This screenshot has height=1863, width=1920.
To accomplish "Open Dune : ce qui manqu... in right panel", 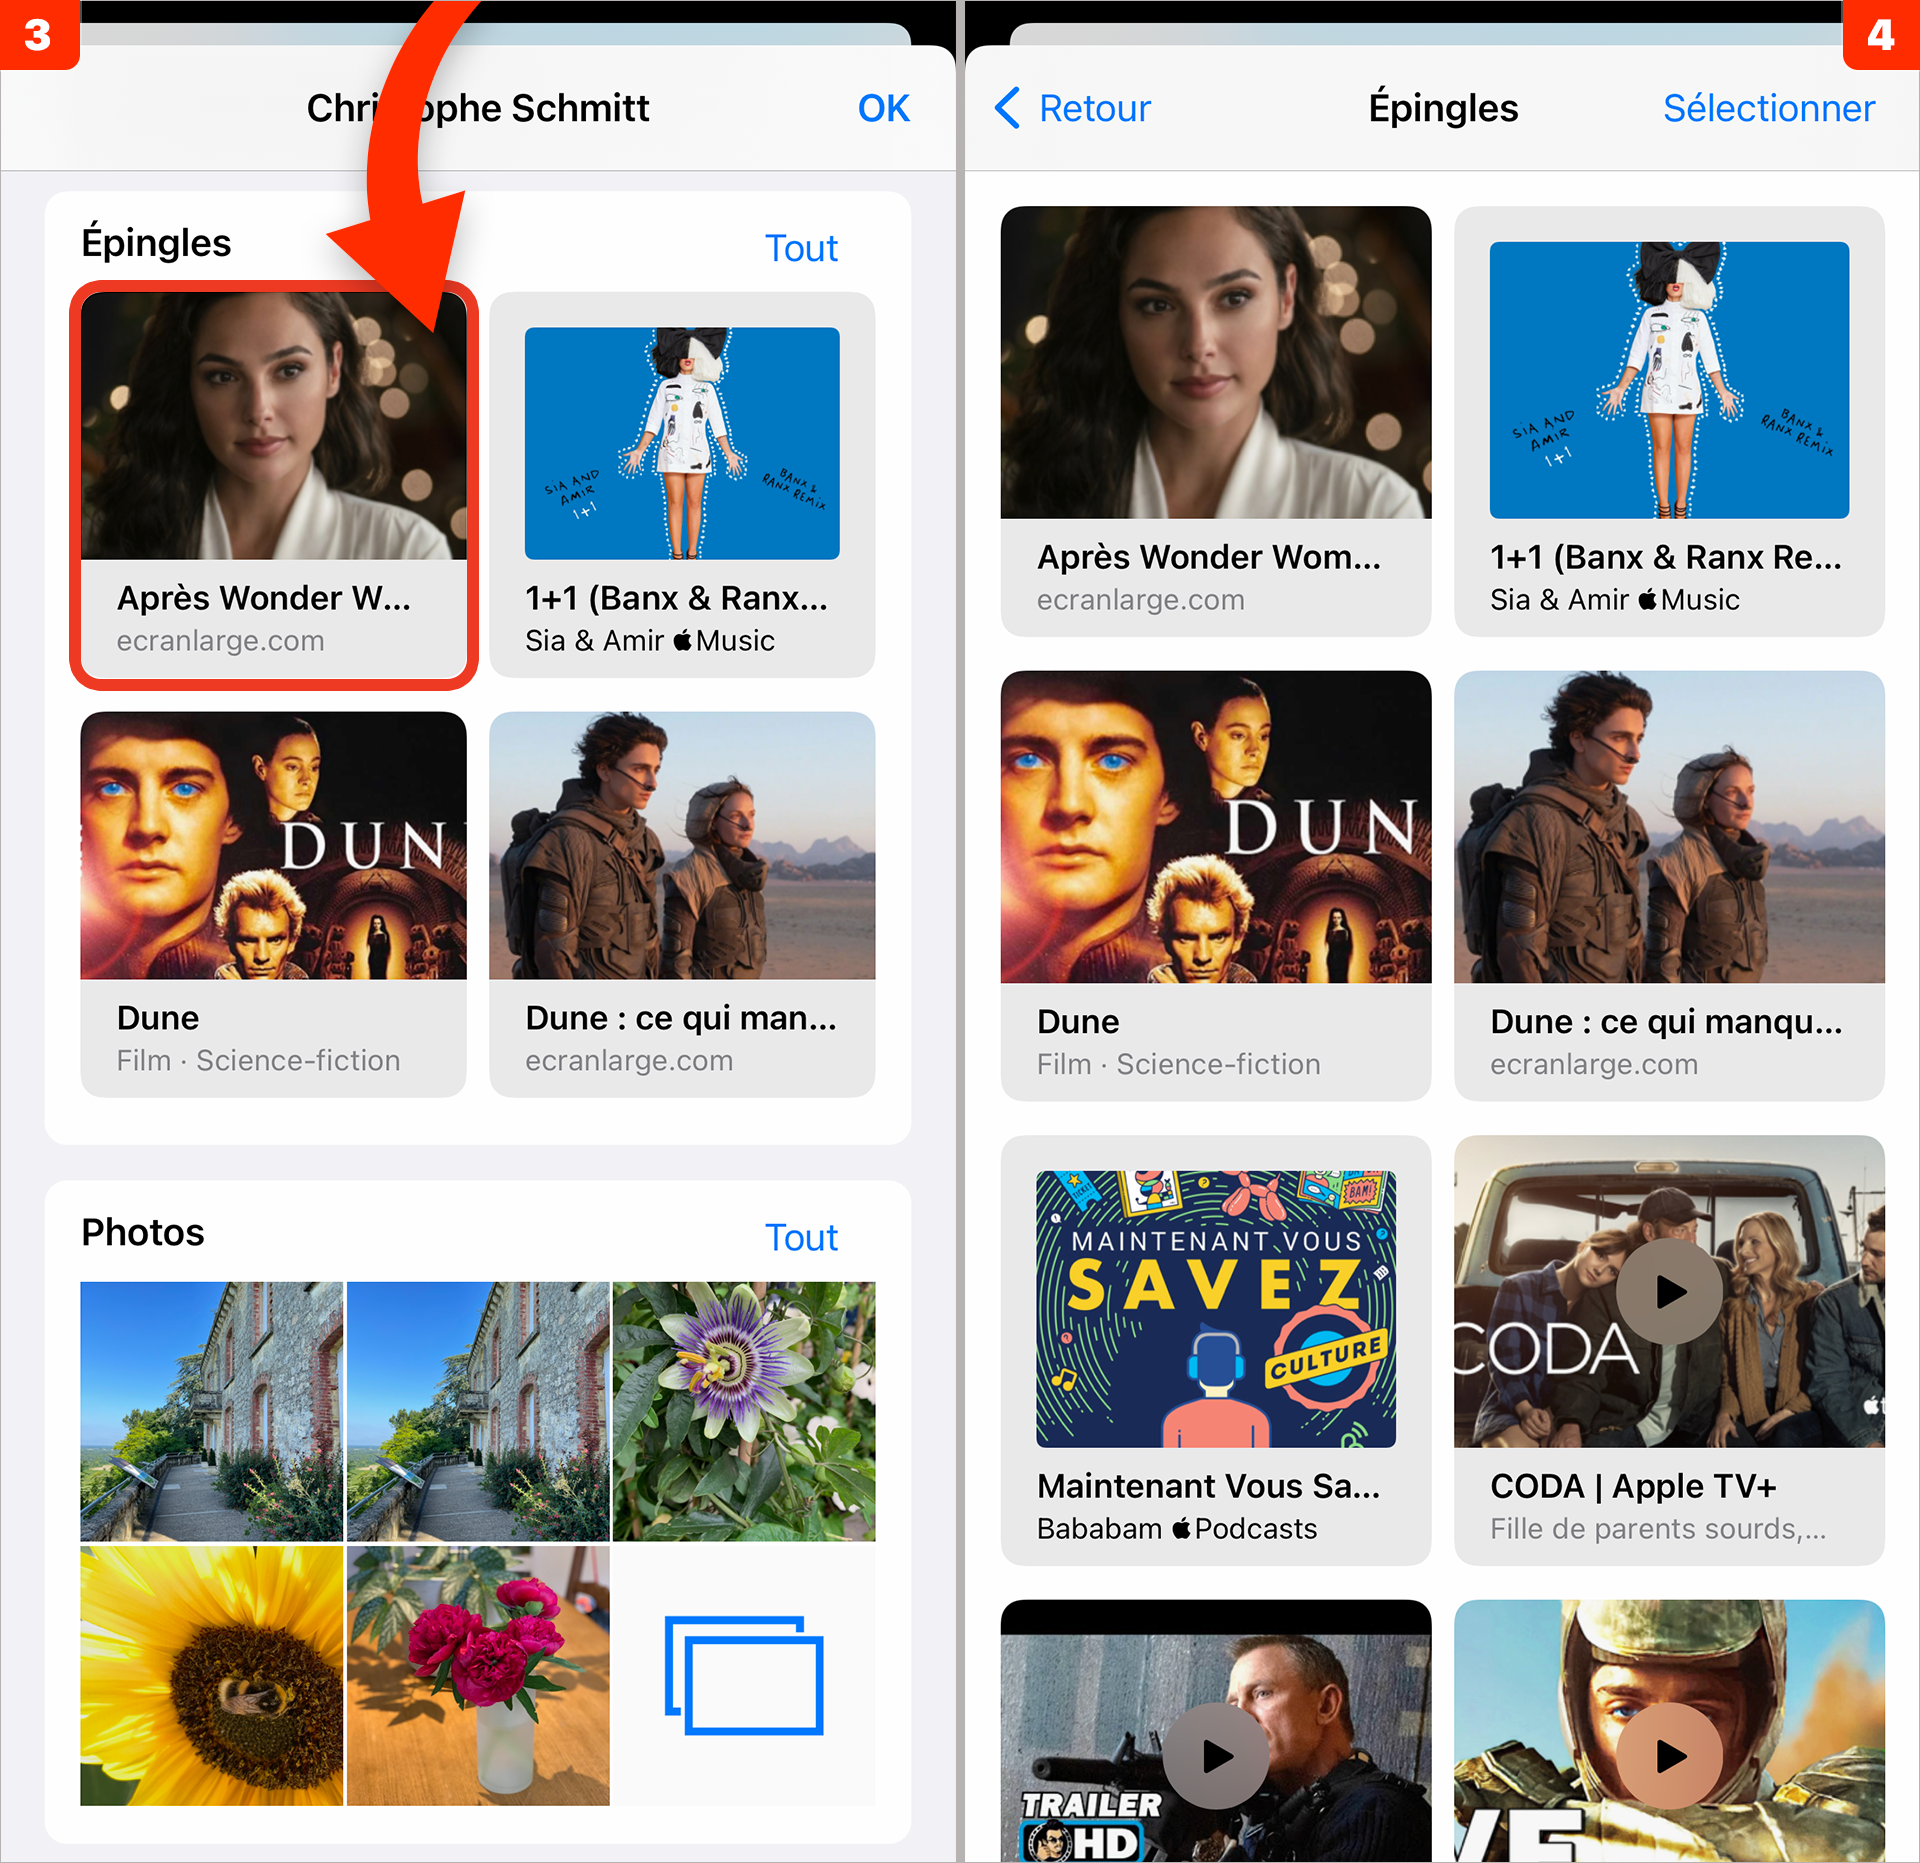I will pyautogui.click(x=1669, y=886).
